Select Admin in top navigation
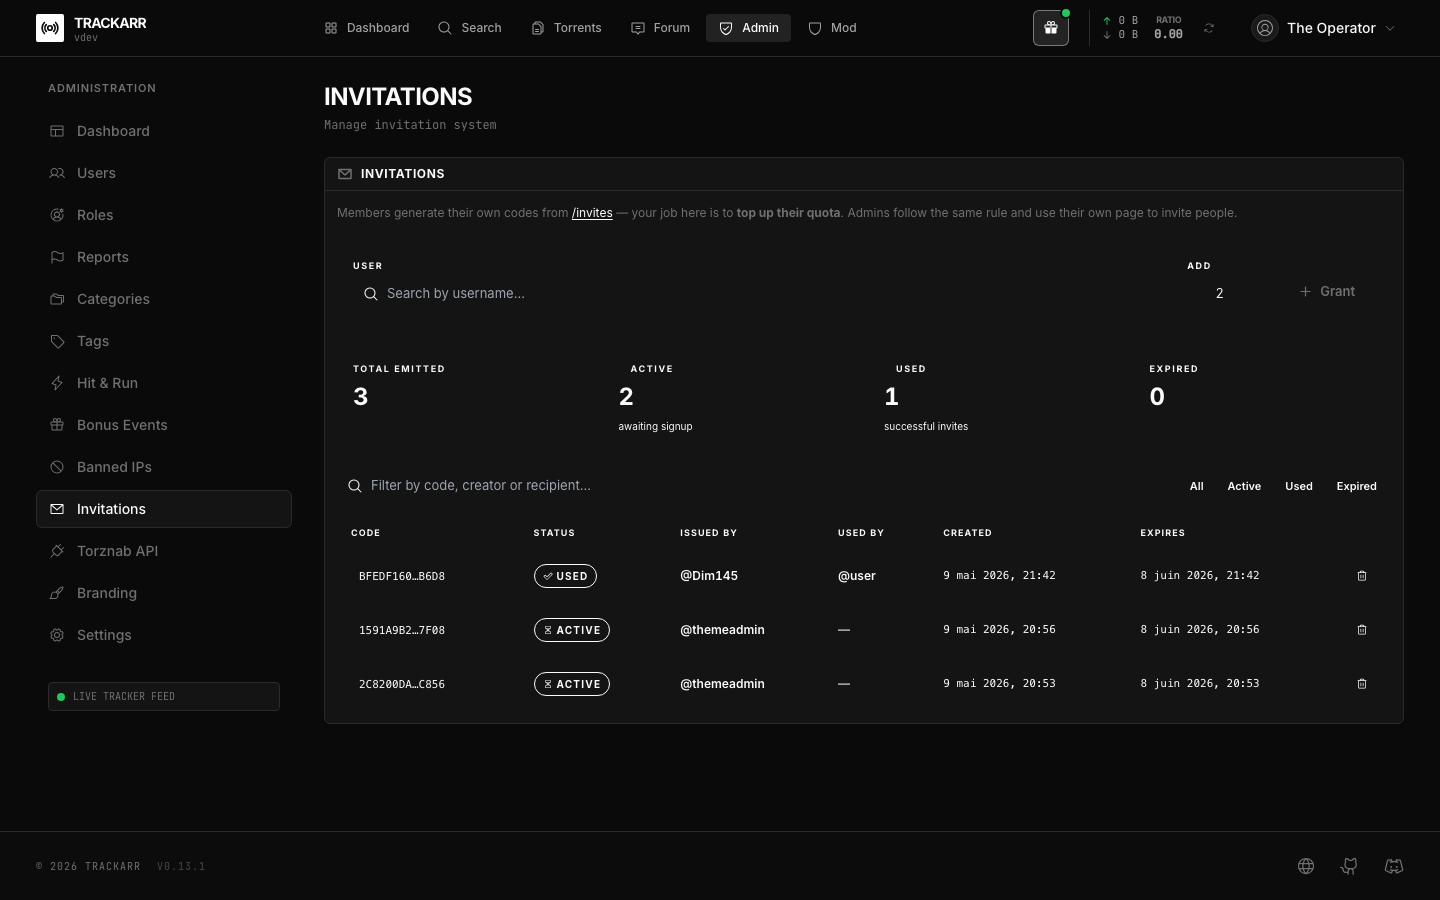Screen dimensions: 1440x900 [x=748, y=28]
